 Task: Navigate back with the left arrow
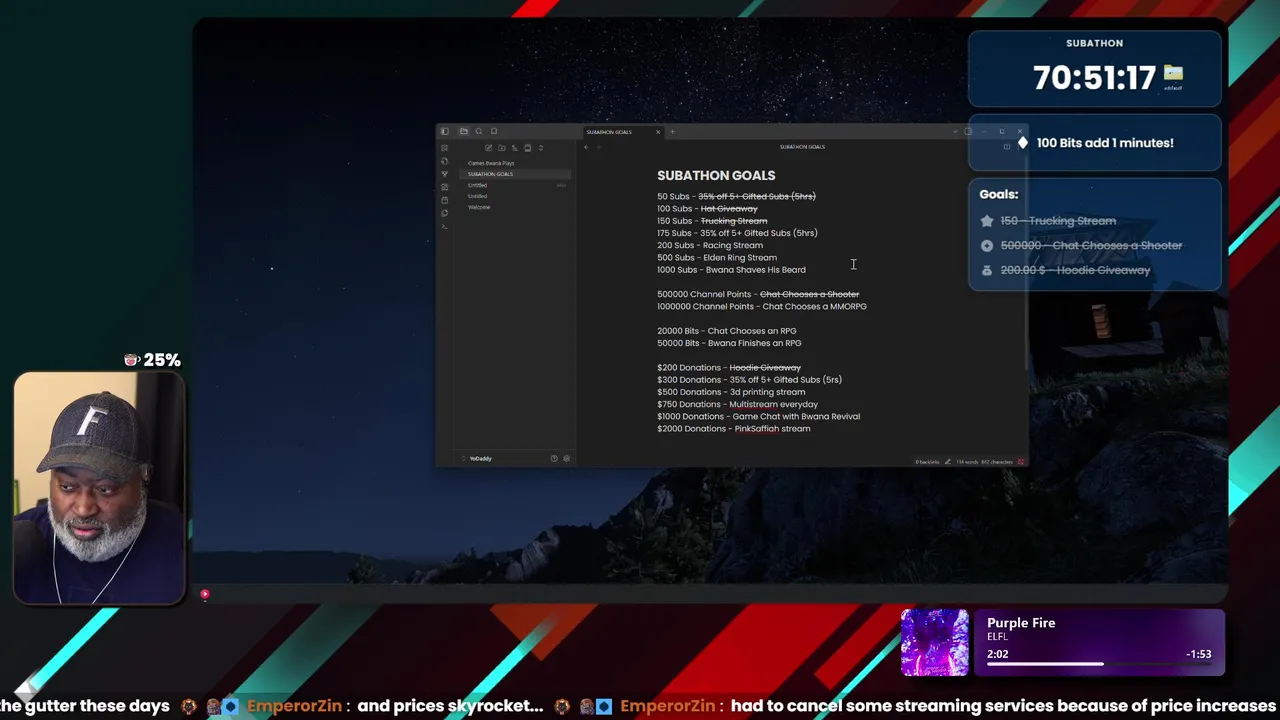pyautogui.click(x=586, y=147)
